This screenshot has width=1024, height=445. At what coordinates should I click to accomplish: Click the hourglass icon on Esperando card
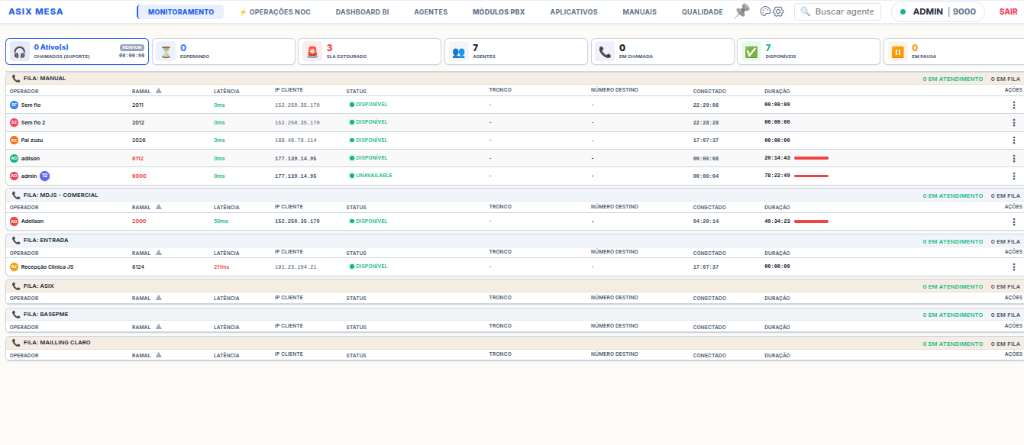coord(166,52)
